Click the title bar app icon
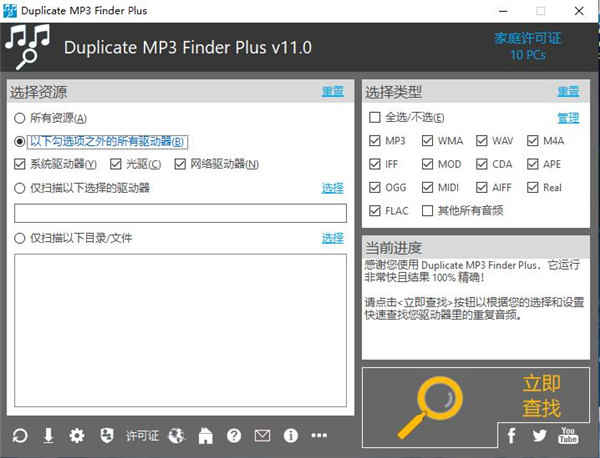The width and height of the screenshot is (600, 458). click(x=10, y=11)
